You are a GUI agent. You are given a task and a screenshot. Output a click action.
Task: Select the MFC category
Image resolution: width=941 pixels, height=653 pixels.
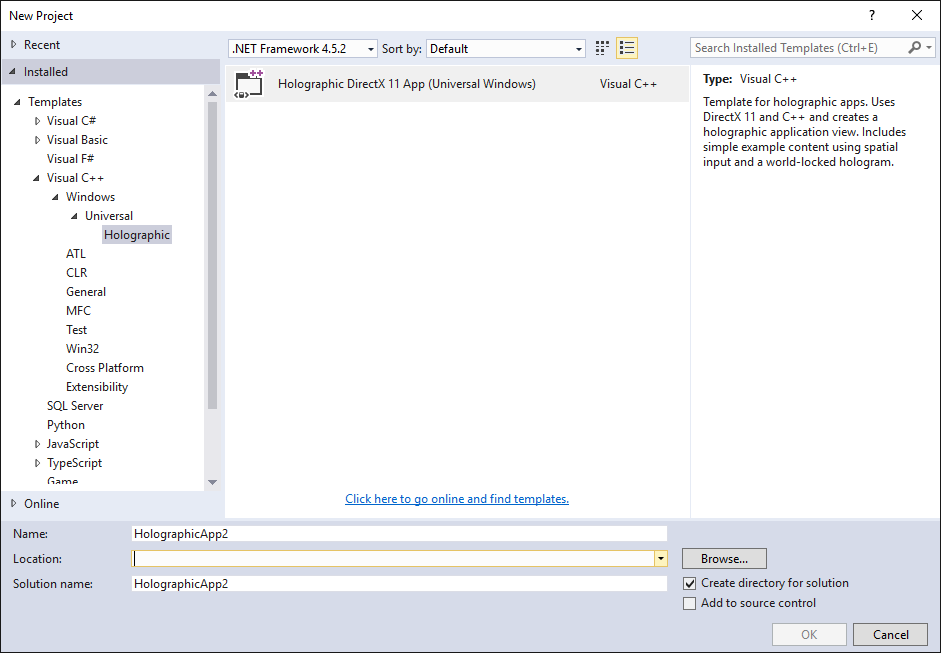[78, 311]
